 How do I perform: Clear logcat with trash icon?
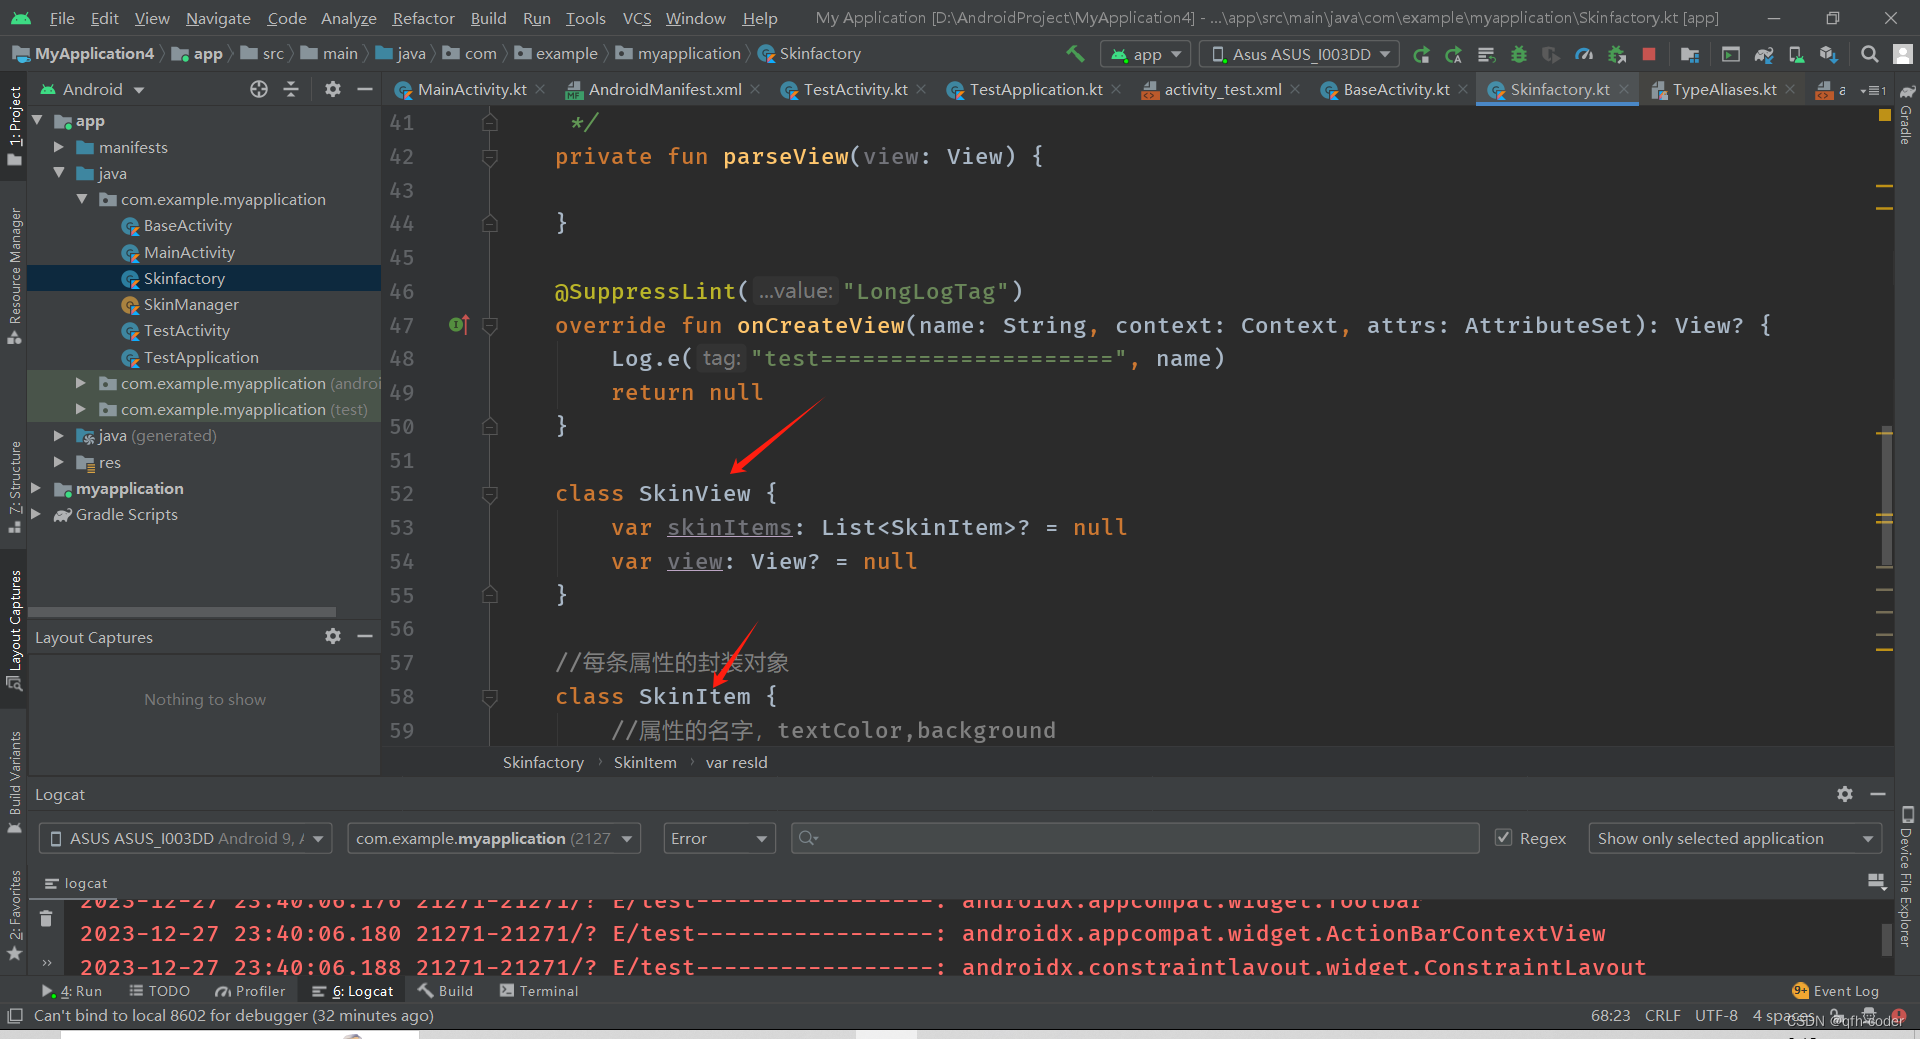[x=46, y=918]
